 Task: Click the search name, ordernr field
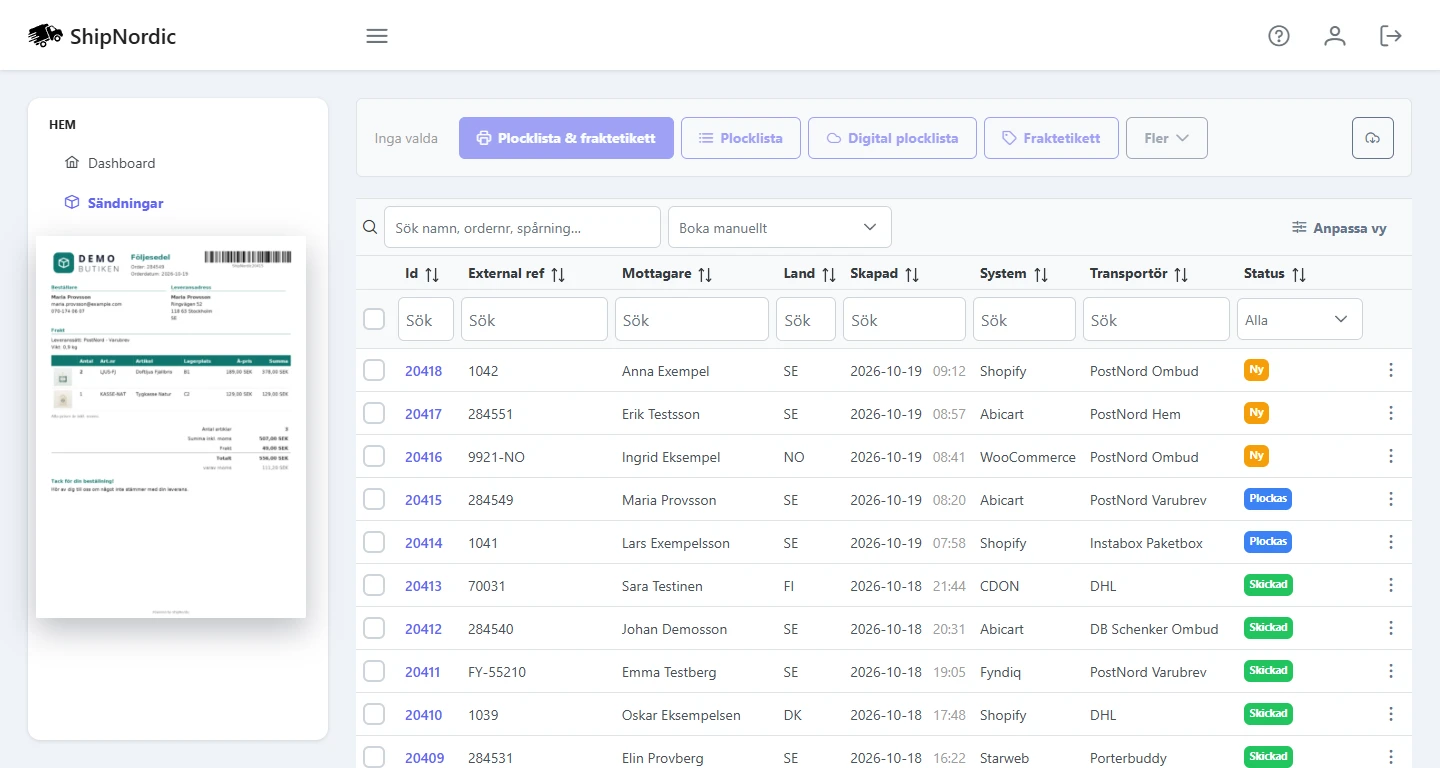(522, 228)
